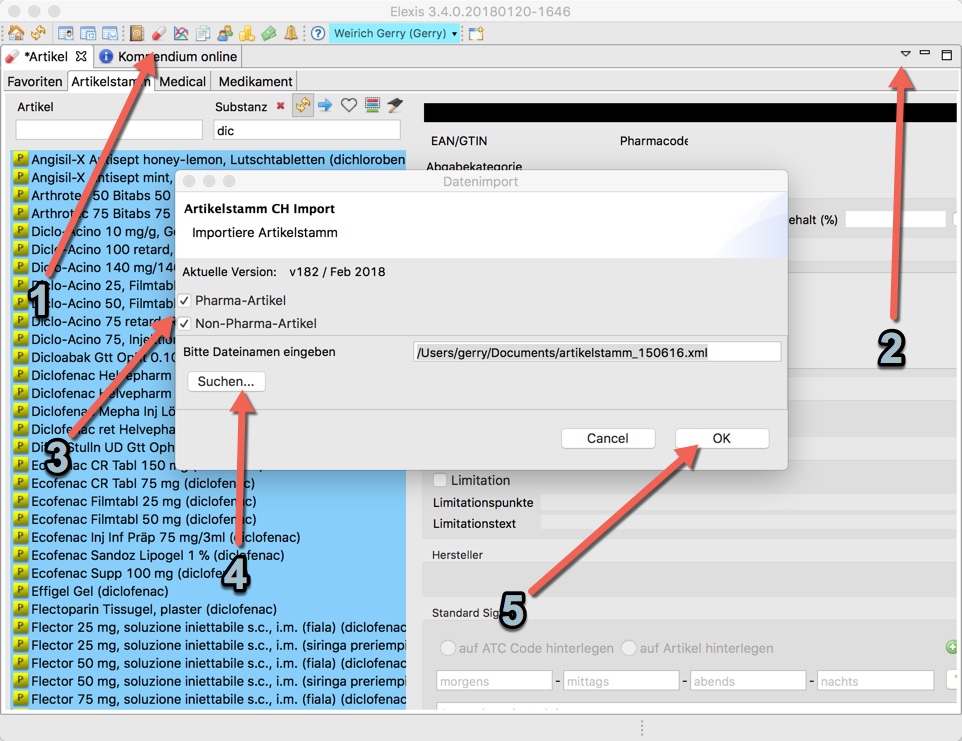962x741 pixels.
Task: Open the view menu triangle
Action: (905, 54)
